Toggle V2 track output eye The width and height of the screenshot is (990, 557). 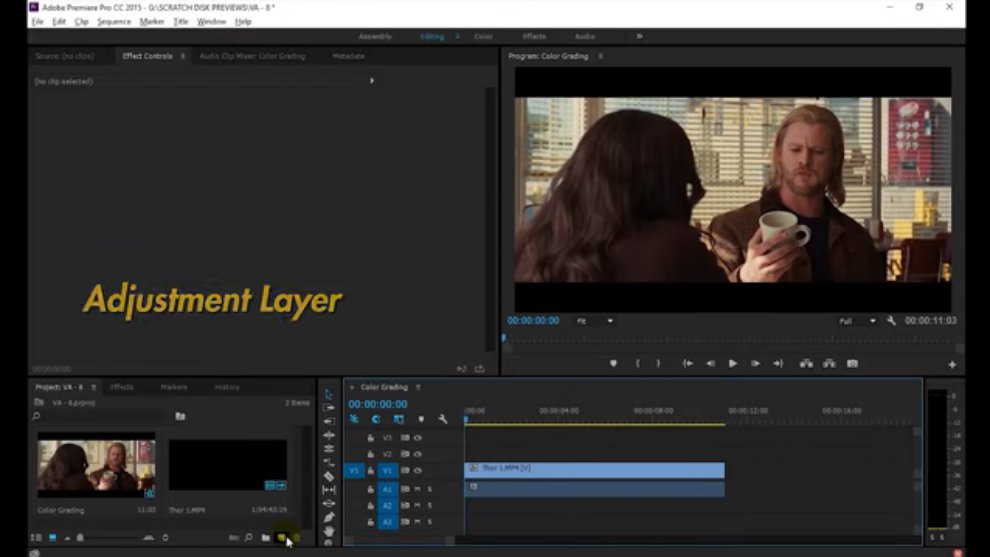[417, 454]
